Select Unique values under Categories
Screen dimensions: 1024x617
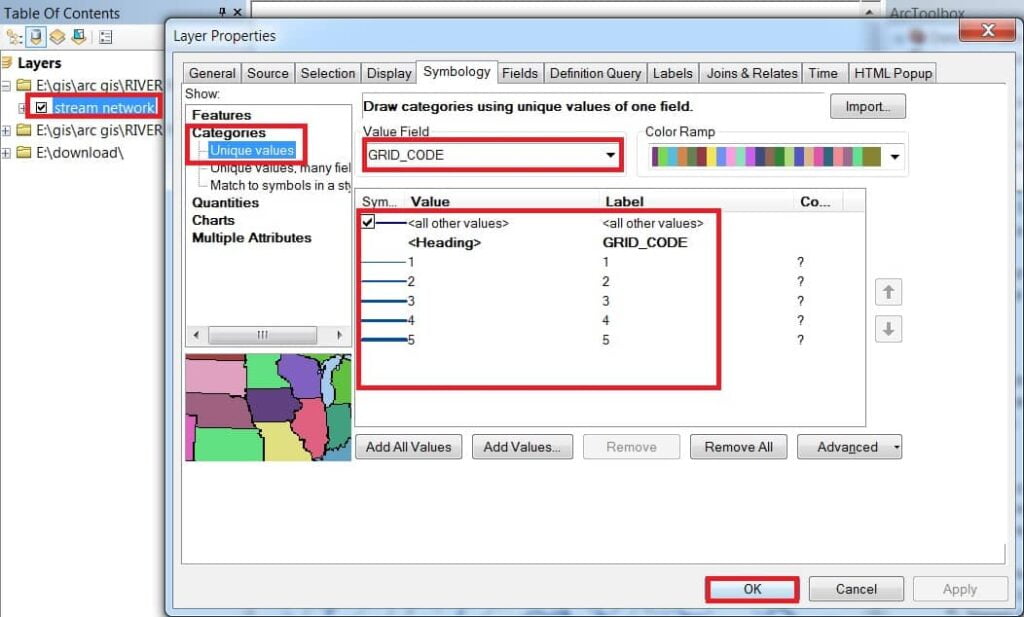tap(252, 149)
